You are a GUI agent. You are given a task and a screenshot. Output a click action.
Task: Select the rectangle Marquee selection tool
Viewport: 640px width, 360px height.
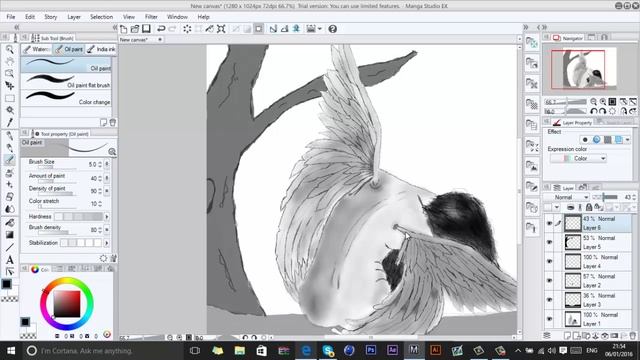[9, 98]
